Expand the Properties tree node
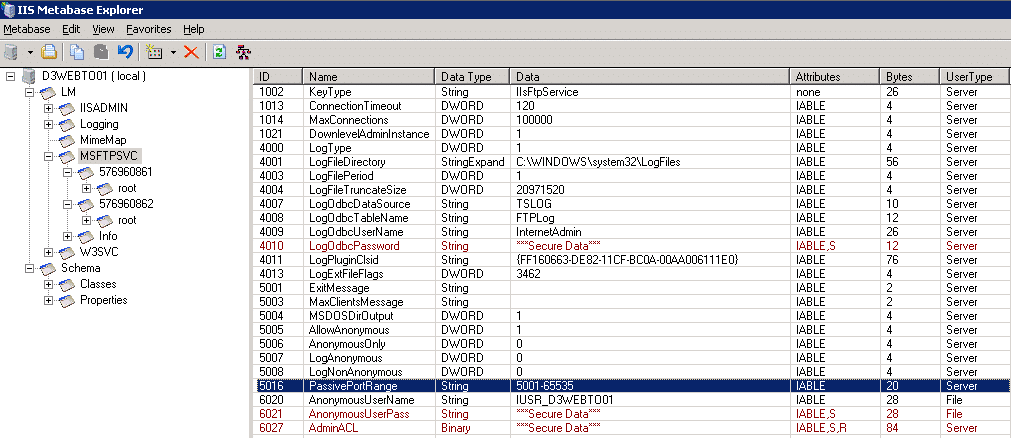Screen dimensions: 1011x438 click(48, 300)
